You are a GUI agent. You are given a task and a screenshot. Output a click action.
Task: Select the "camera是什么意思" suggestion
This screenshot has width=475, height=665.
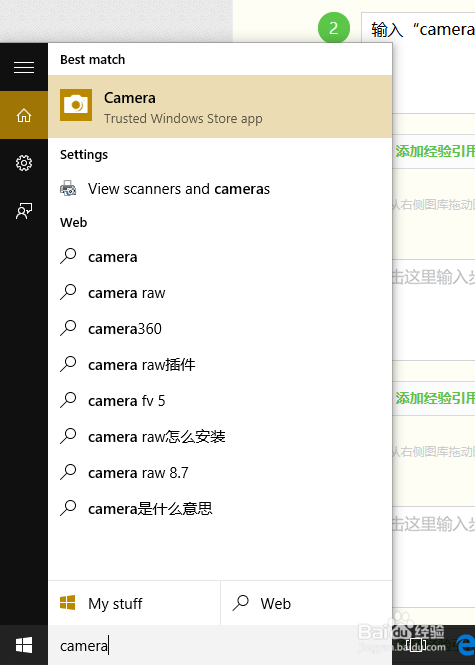coord(220,509)
